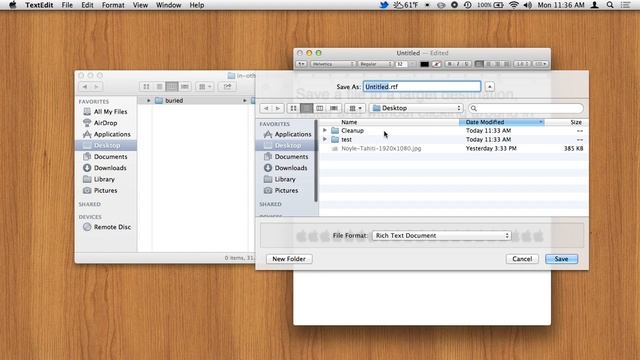Click the volume icon in menu bar
The height and width of the screenshot is (360, 640).
tap(527, 5)
